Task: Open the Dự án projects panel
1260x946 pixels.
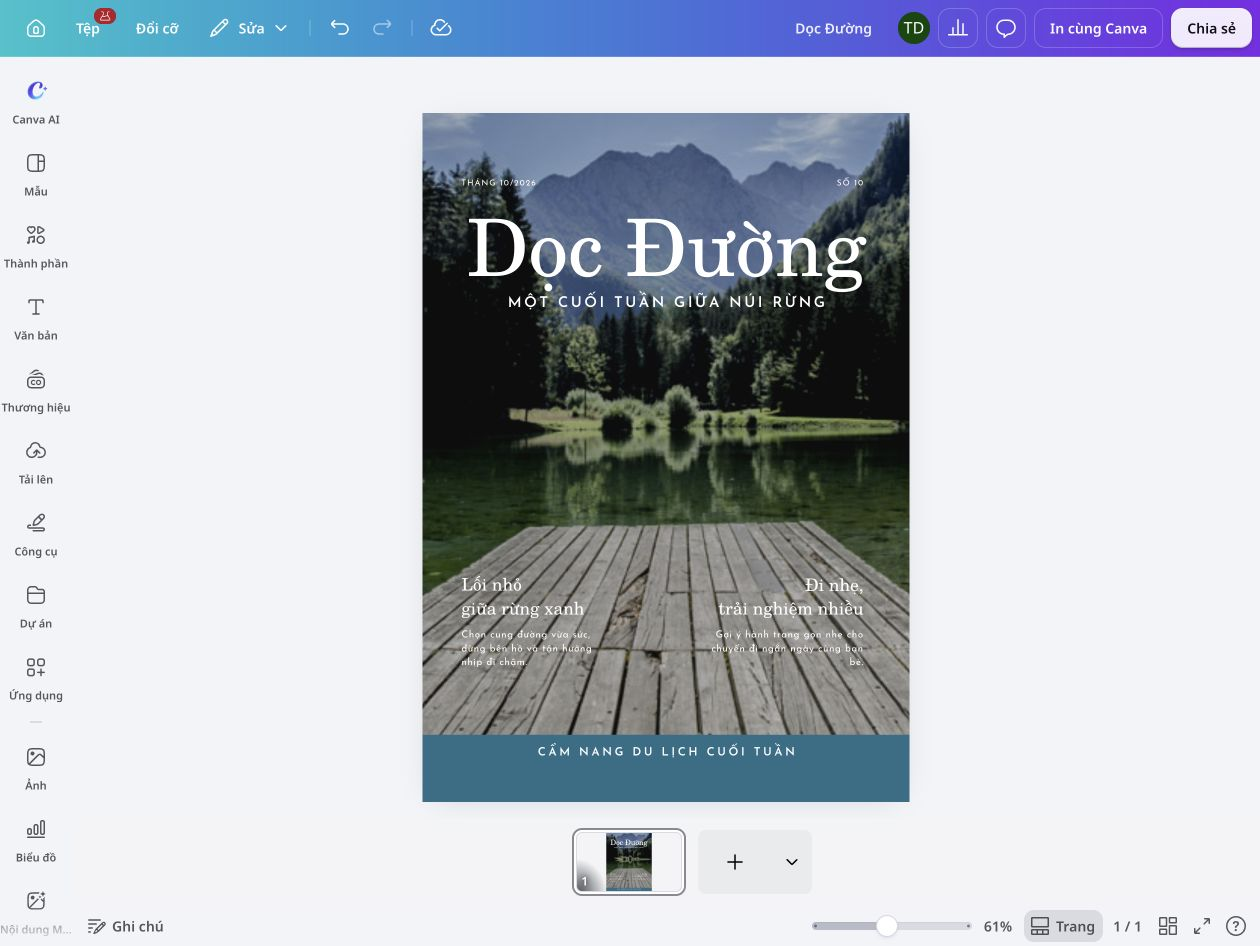Action: pos(36,607)
